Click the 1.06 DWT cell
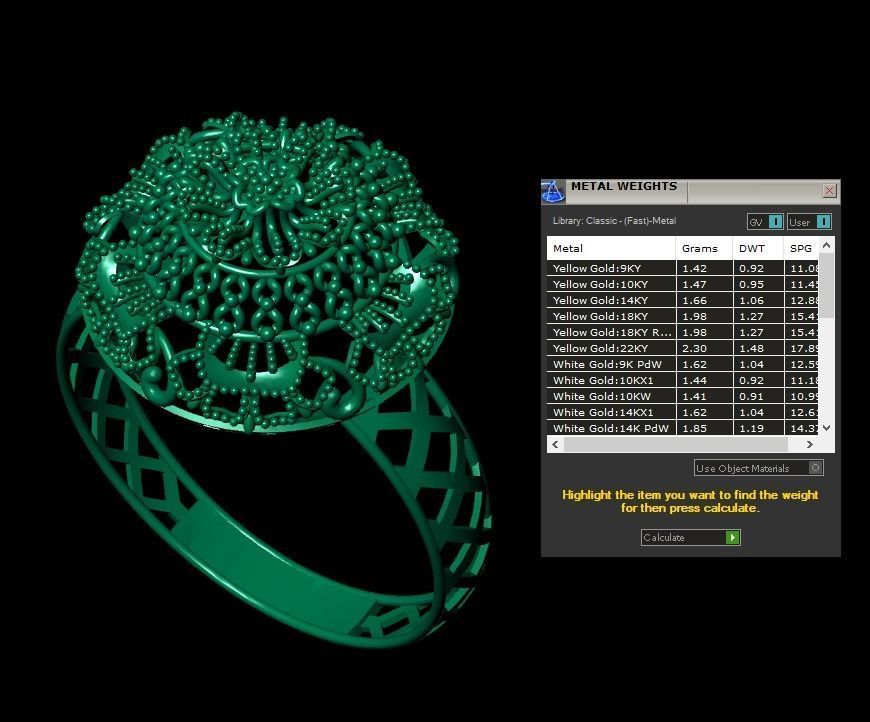 (x=758, y=300)
